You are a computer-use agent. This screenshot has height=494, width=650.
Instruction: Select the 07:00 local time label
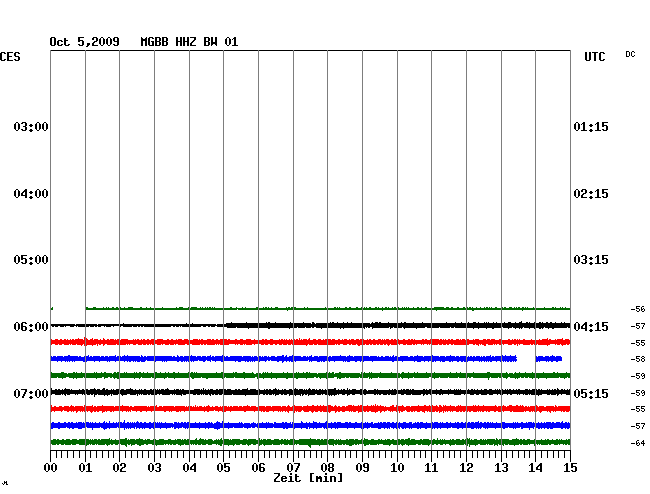pos(31,393)
